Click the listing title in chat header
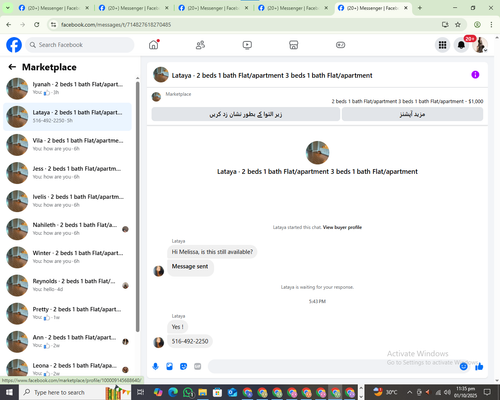Viewport: 500px width, 400px height. (x=272, y=75)
